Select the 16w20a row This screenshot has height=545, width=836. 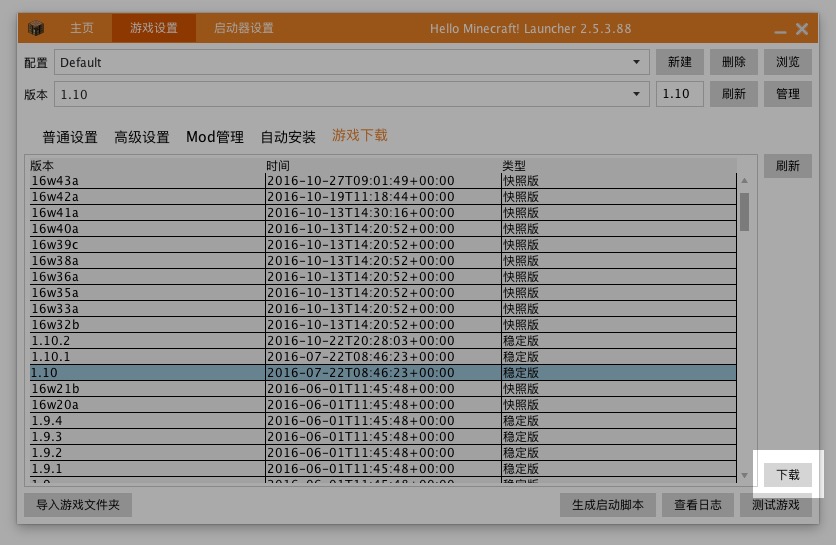point(383,404)
